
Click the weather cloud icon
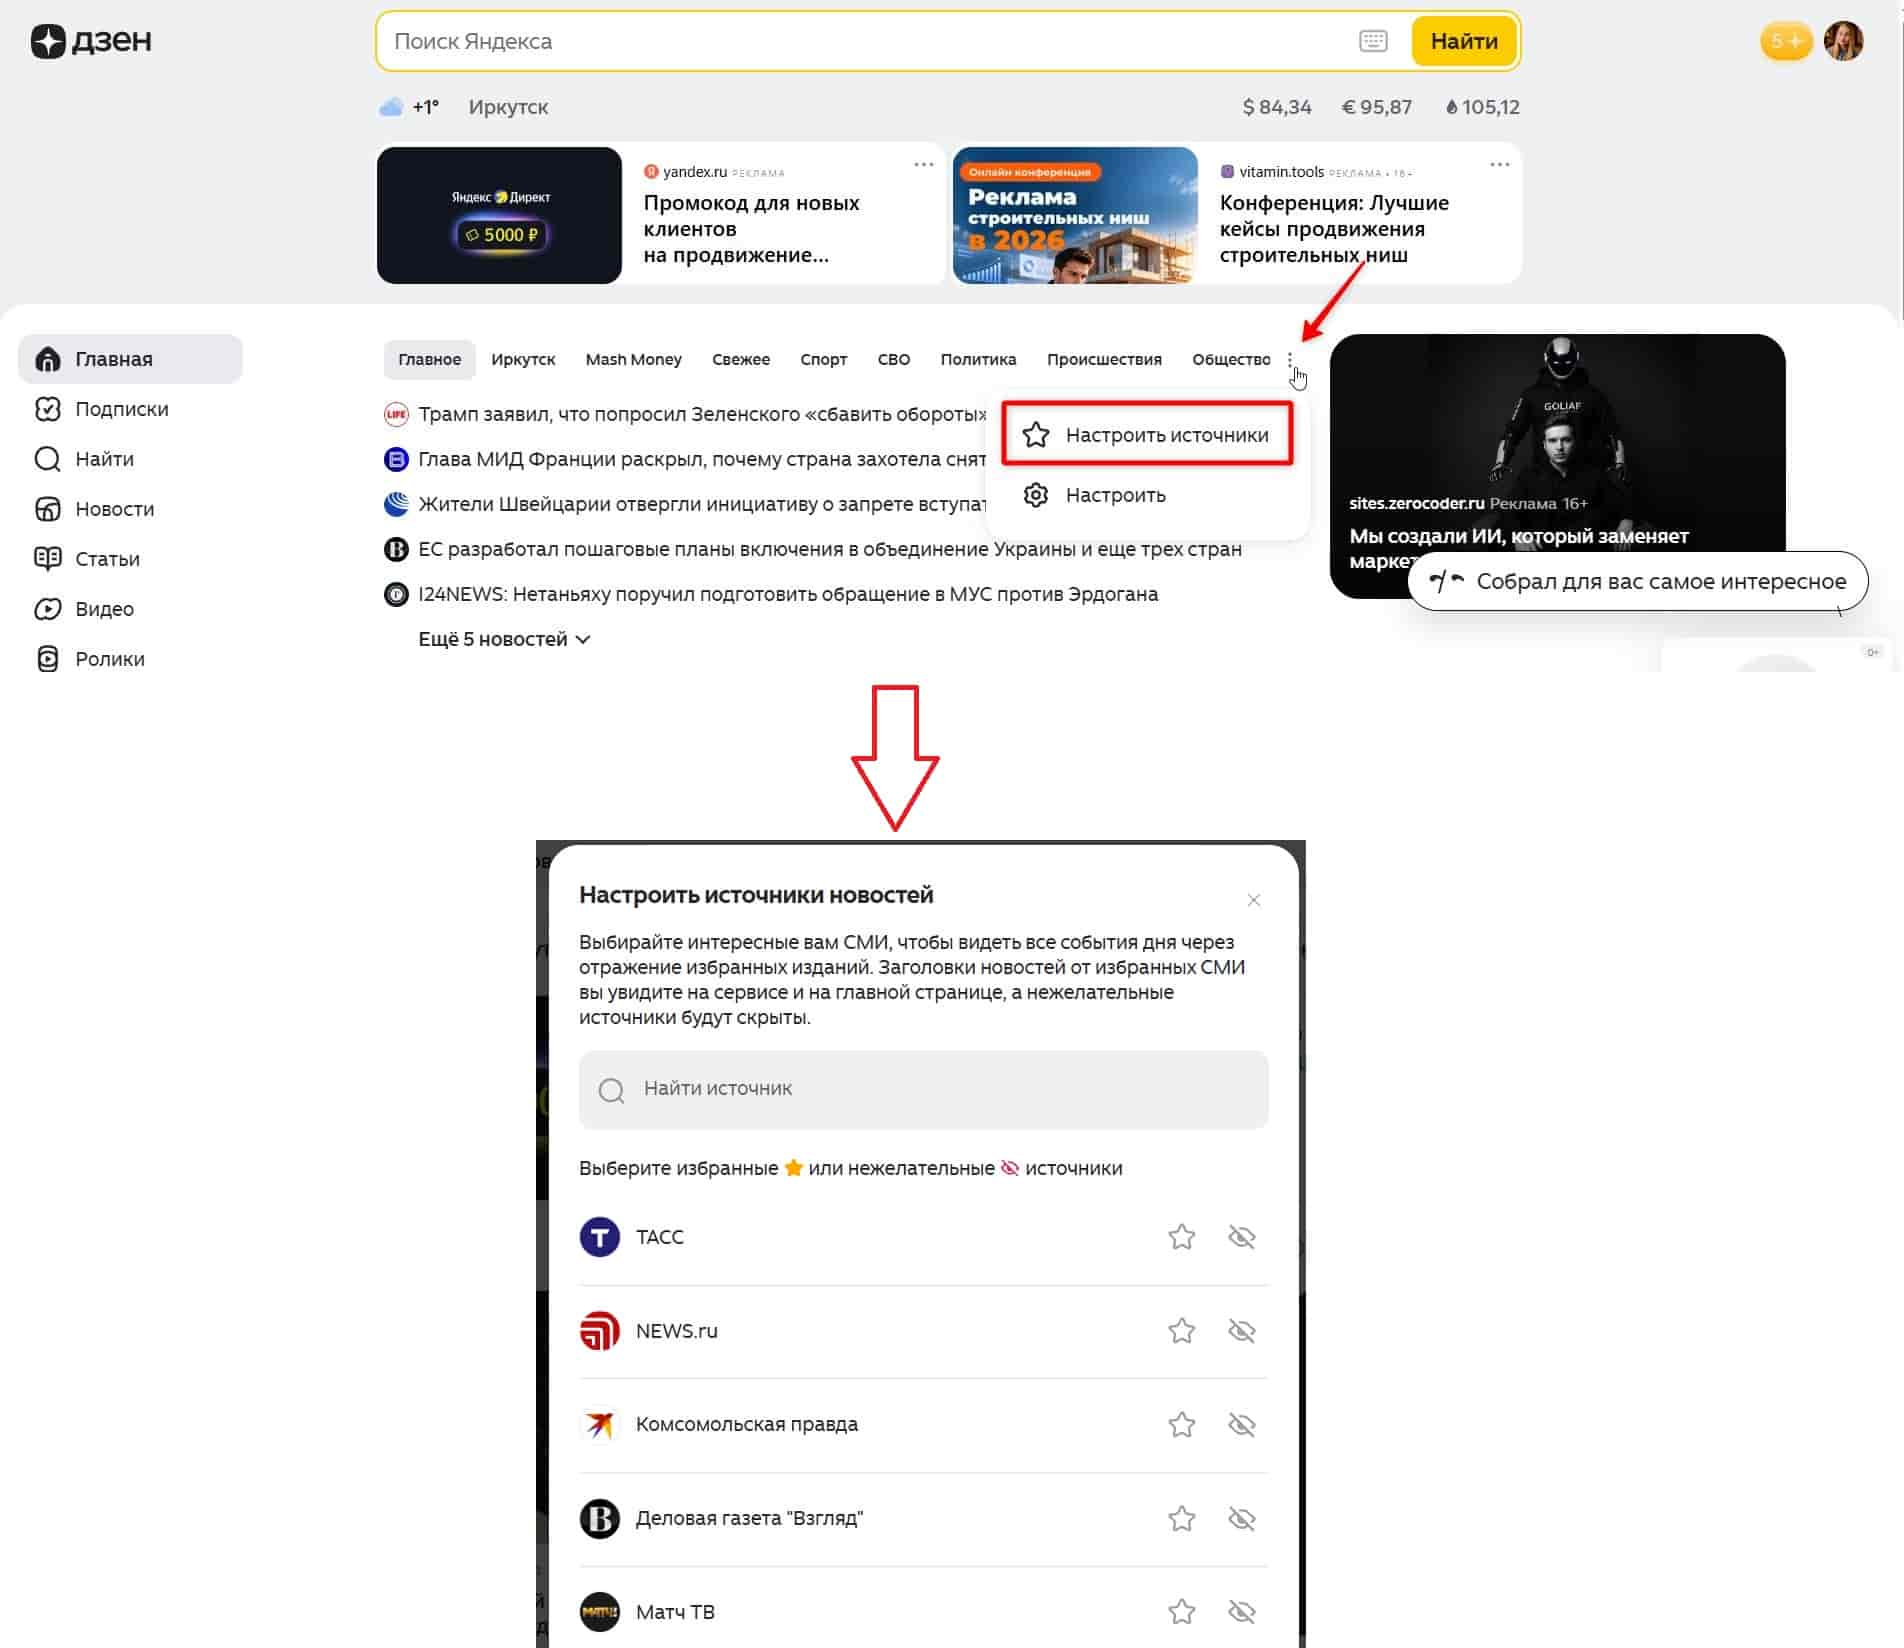click(x=391, y=107)
